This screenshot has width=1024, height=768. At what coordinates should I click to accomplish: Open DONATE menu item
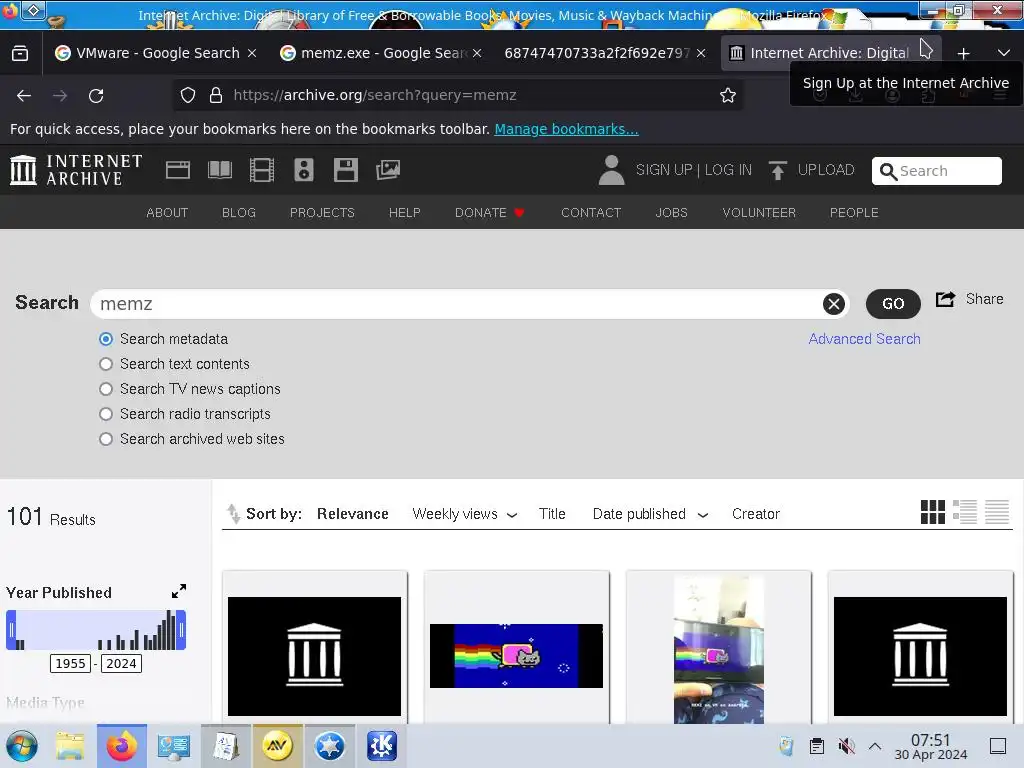pos(489,213)
